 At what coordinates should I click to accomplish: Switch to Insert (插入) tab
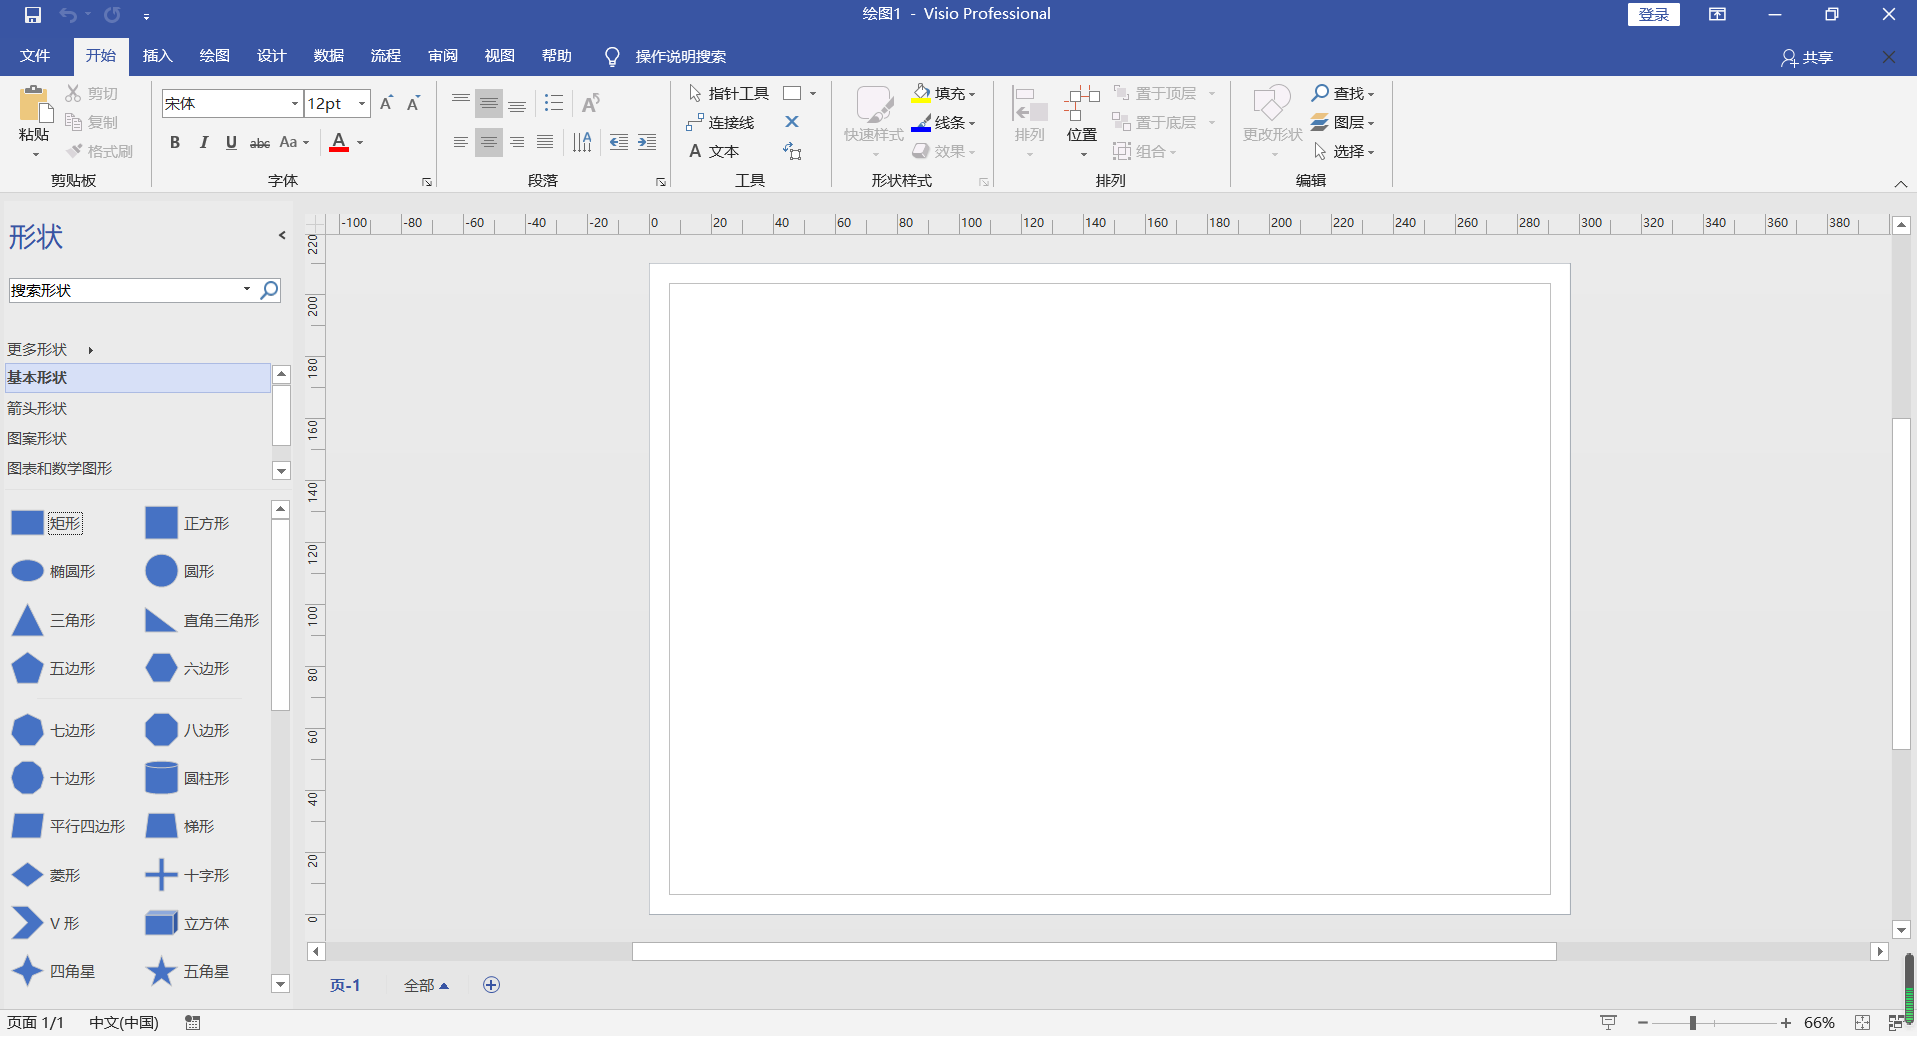pos(158,56)
